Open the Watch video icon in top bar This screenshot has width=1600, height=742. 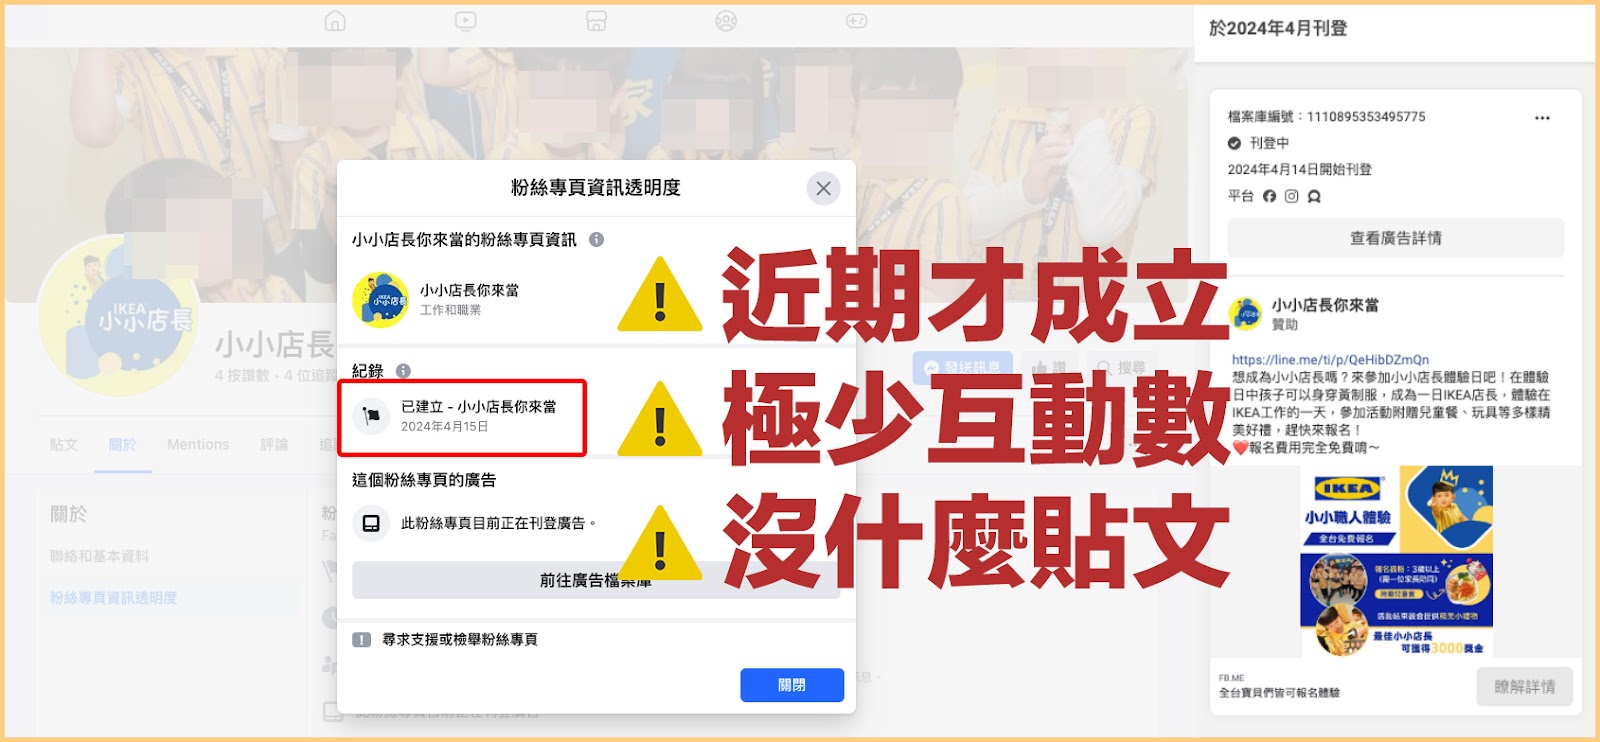(x=465, y=21)
